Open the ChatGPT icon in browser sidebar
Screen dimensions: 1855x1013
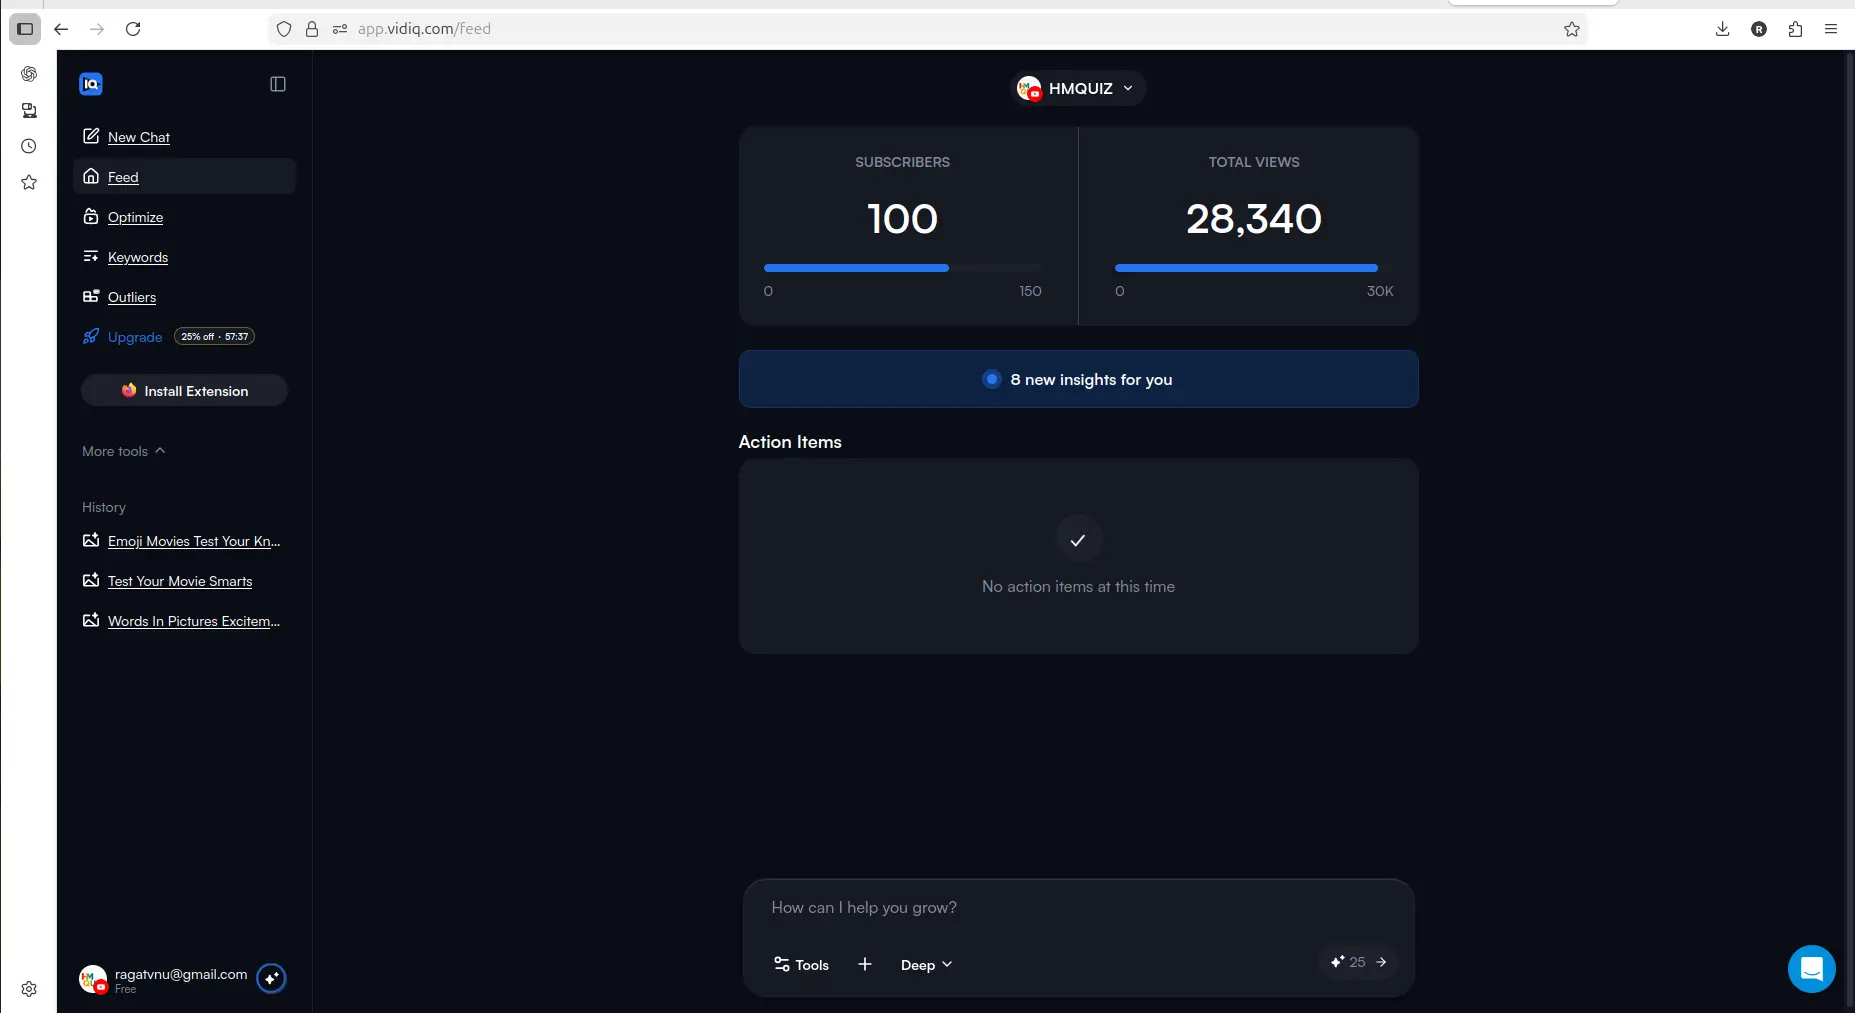pos(29,74)
